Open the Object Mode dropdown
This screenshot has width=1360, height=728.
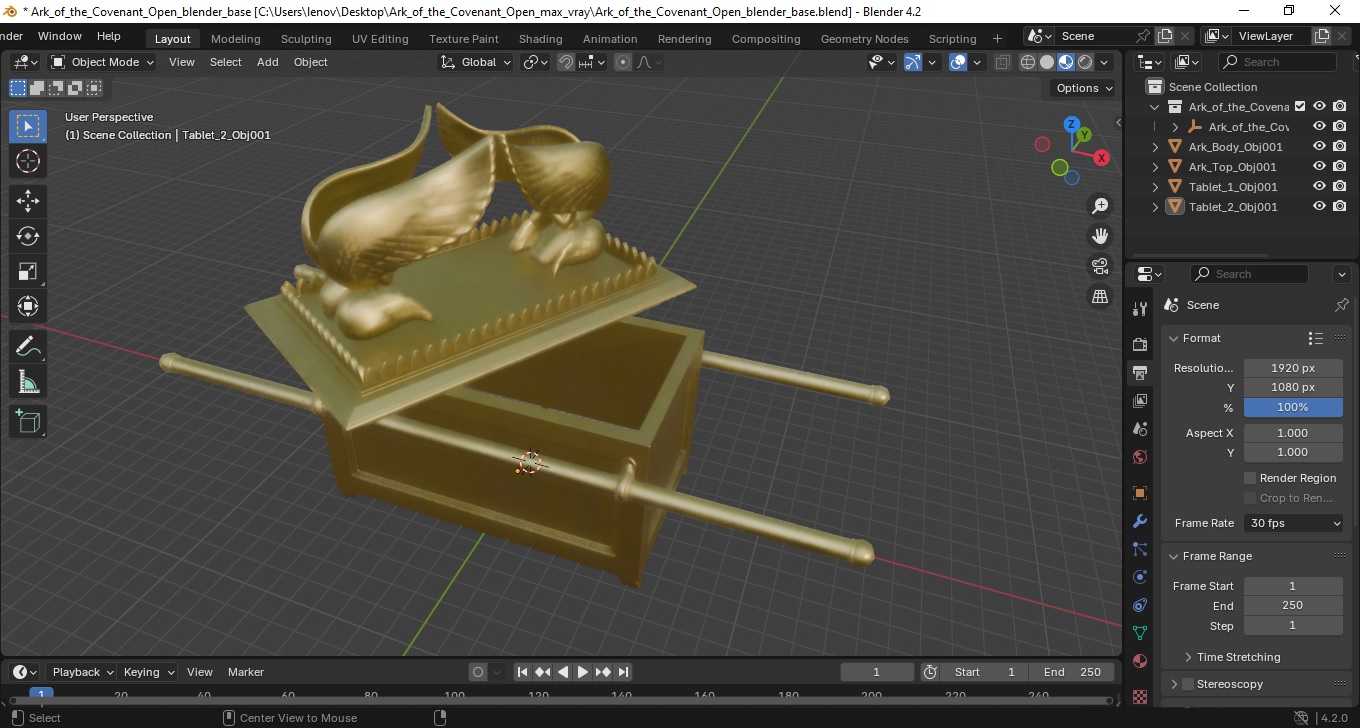pyautogui.click(x=103, y=62)
